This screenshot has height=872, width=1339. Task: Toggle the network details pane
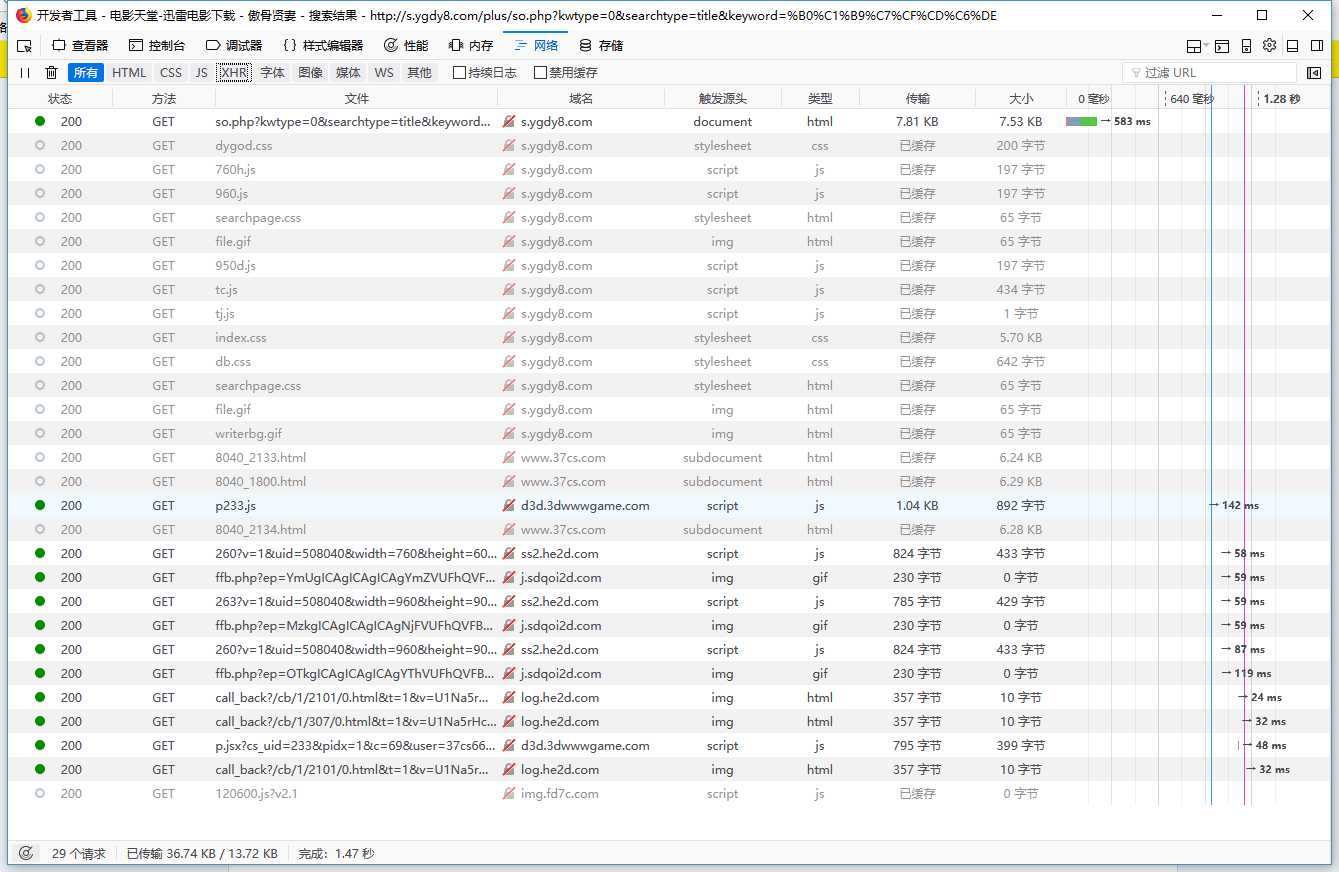(x=1314, y=73)
